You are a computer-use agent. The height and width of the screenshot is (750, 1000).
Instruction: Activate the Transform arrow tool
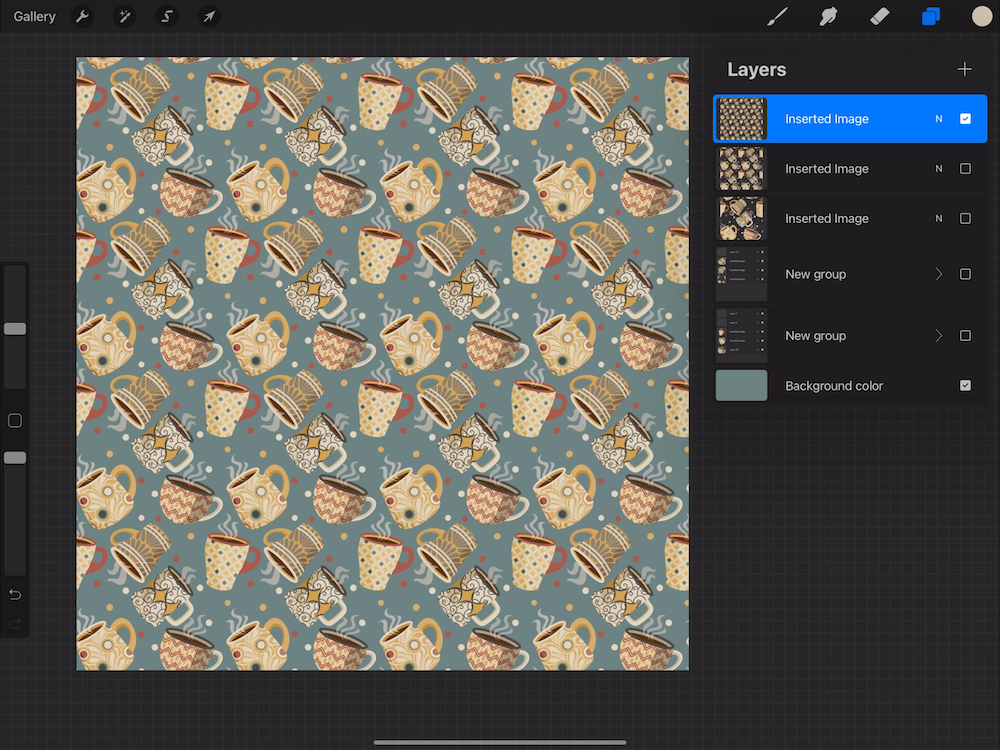pos(209,17)
